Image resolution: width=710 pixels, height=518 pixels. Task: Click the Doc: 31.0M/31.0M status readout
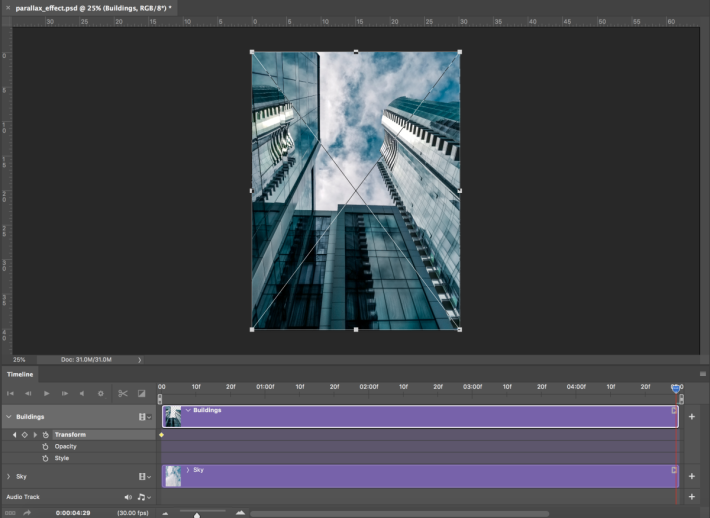point(86,360)
